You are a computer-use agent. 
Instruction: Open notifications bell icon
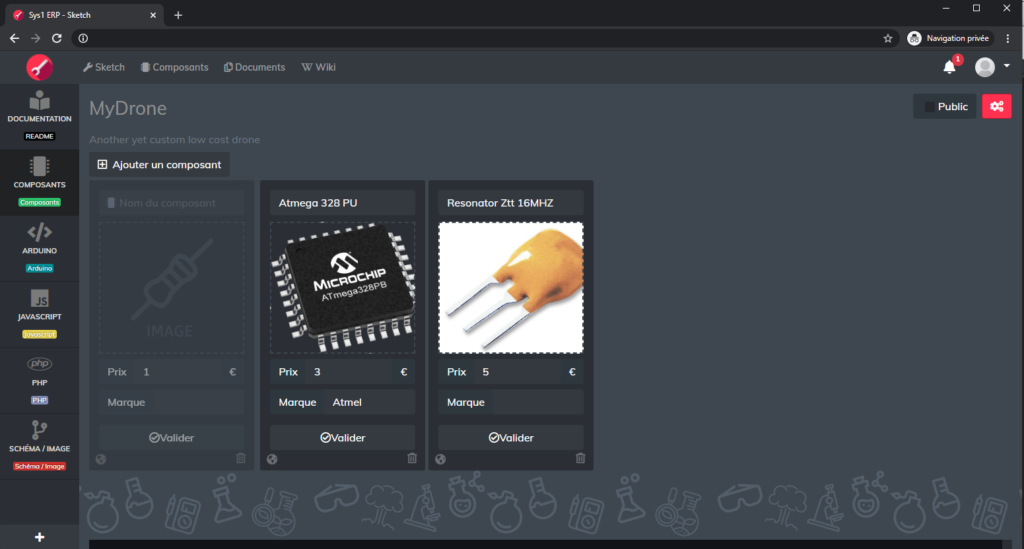949,67
